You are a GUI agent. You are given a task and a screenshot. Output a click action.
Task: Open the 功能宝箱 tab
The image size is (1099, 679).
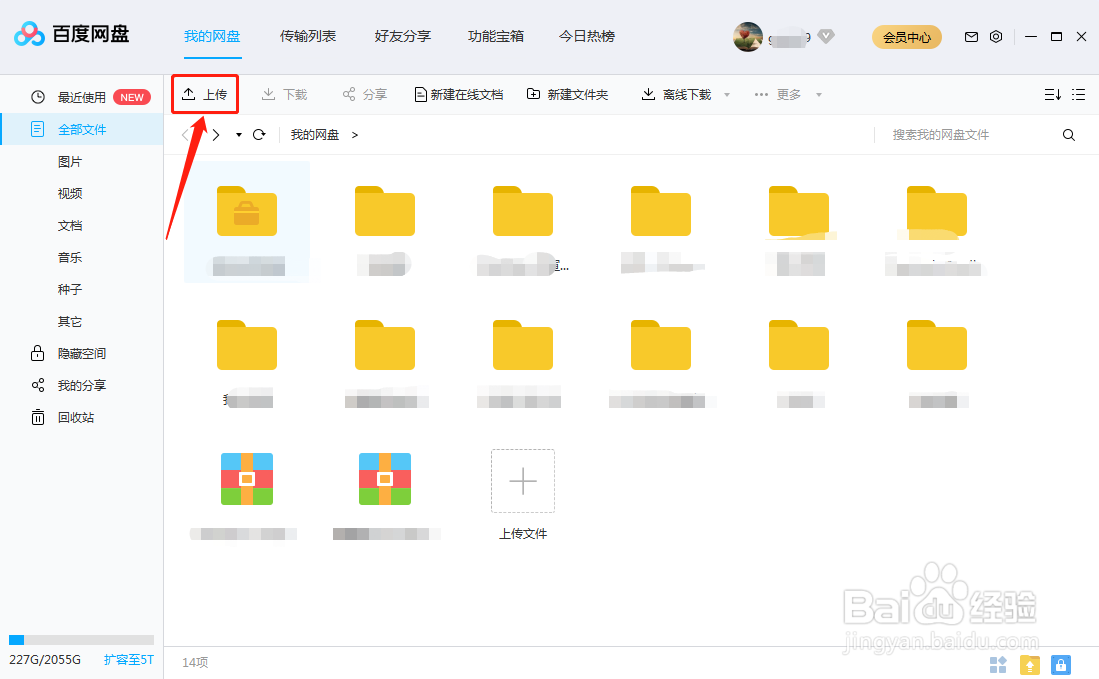coord(496,36)
